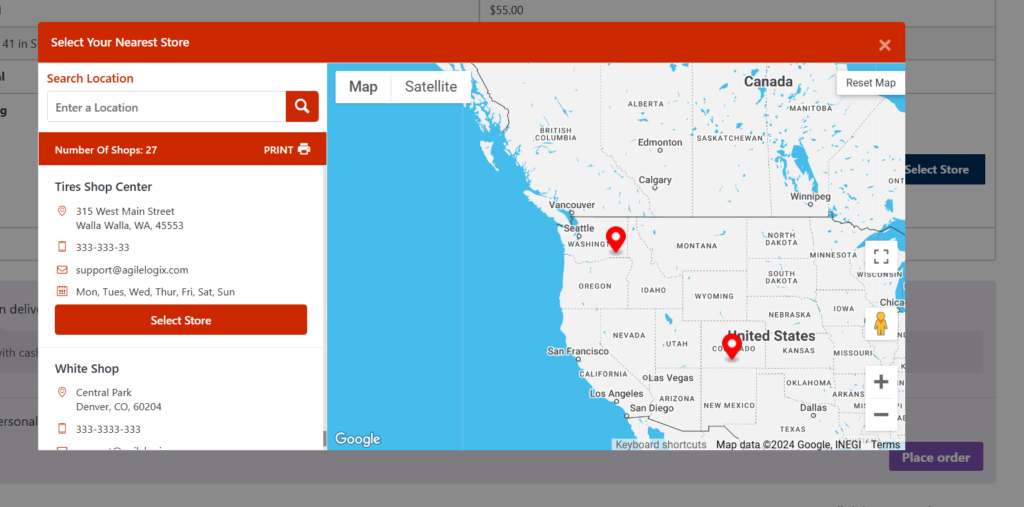Click the White Shop store name
This screenshot has width=1024, height=507.
click(x=87, y=368)
